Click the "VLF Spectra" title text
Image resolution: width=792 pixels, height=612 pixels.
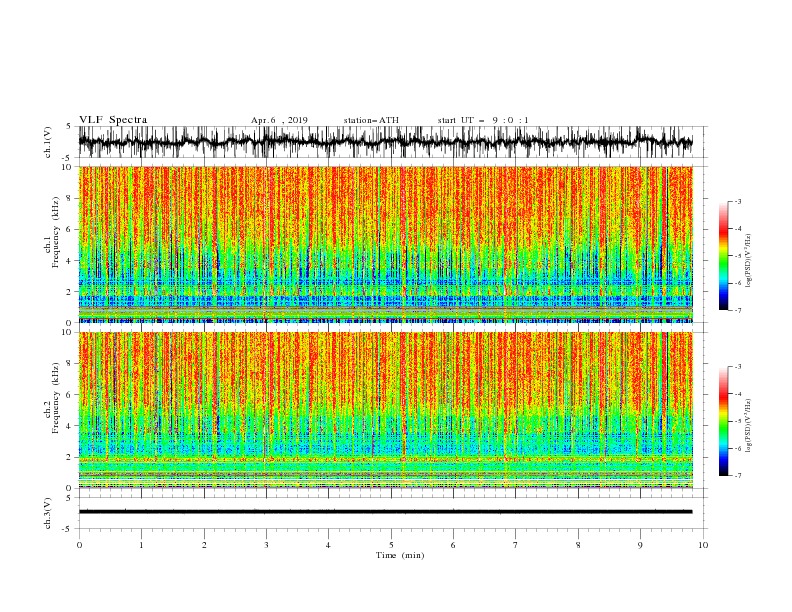click(x=113, y=120)
